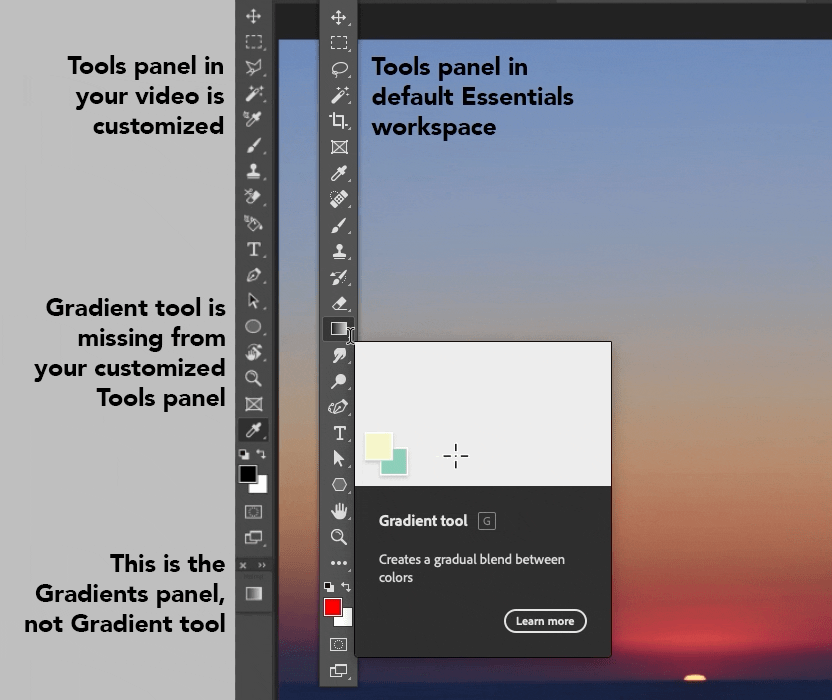Select the History Brush tool
832x700 pixels.
(339, 277)
